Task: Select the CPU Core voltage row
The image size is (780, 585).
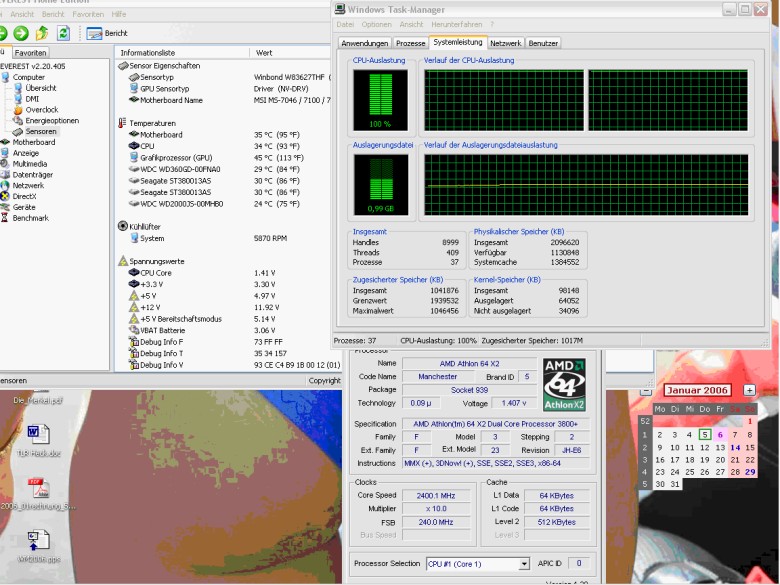Action: pos(221,273)
